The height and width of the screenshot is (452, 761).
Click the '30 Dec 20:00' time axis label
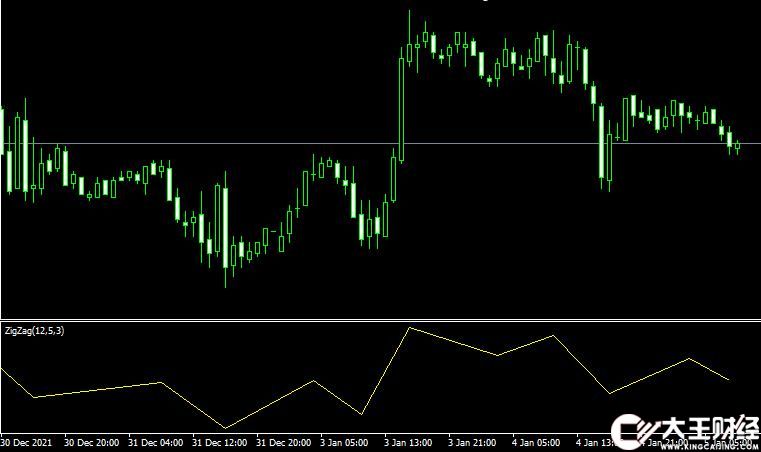[91, 443]
